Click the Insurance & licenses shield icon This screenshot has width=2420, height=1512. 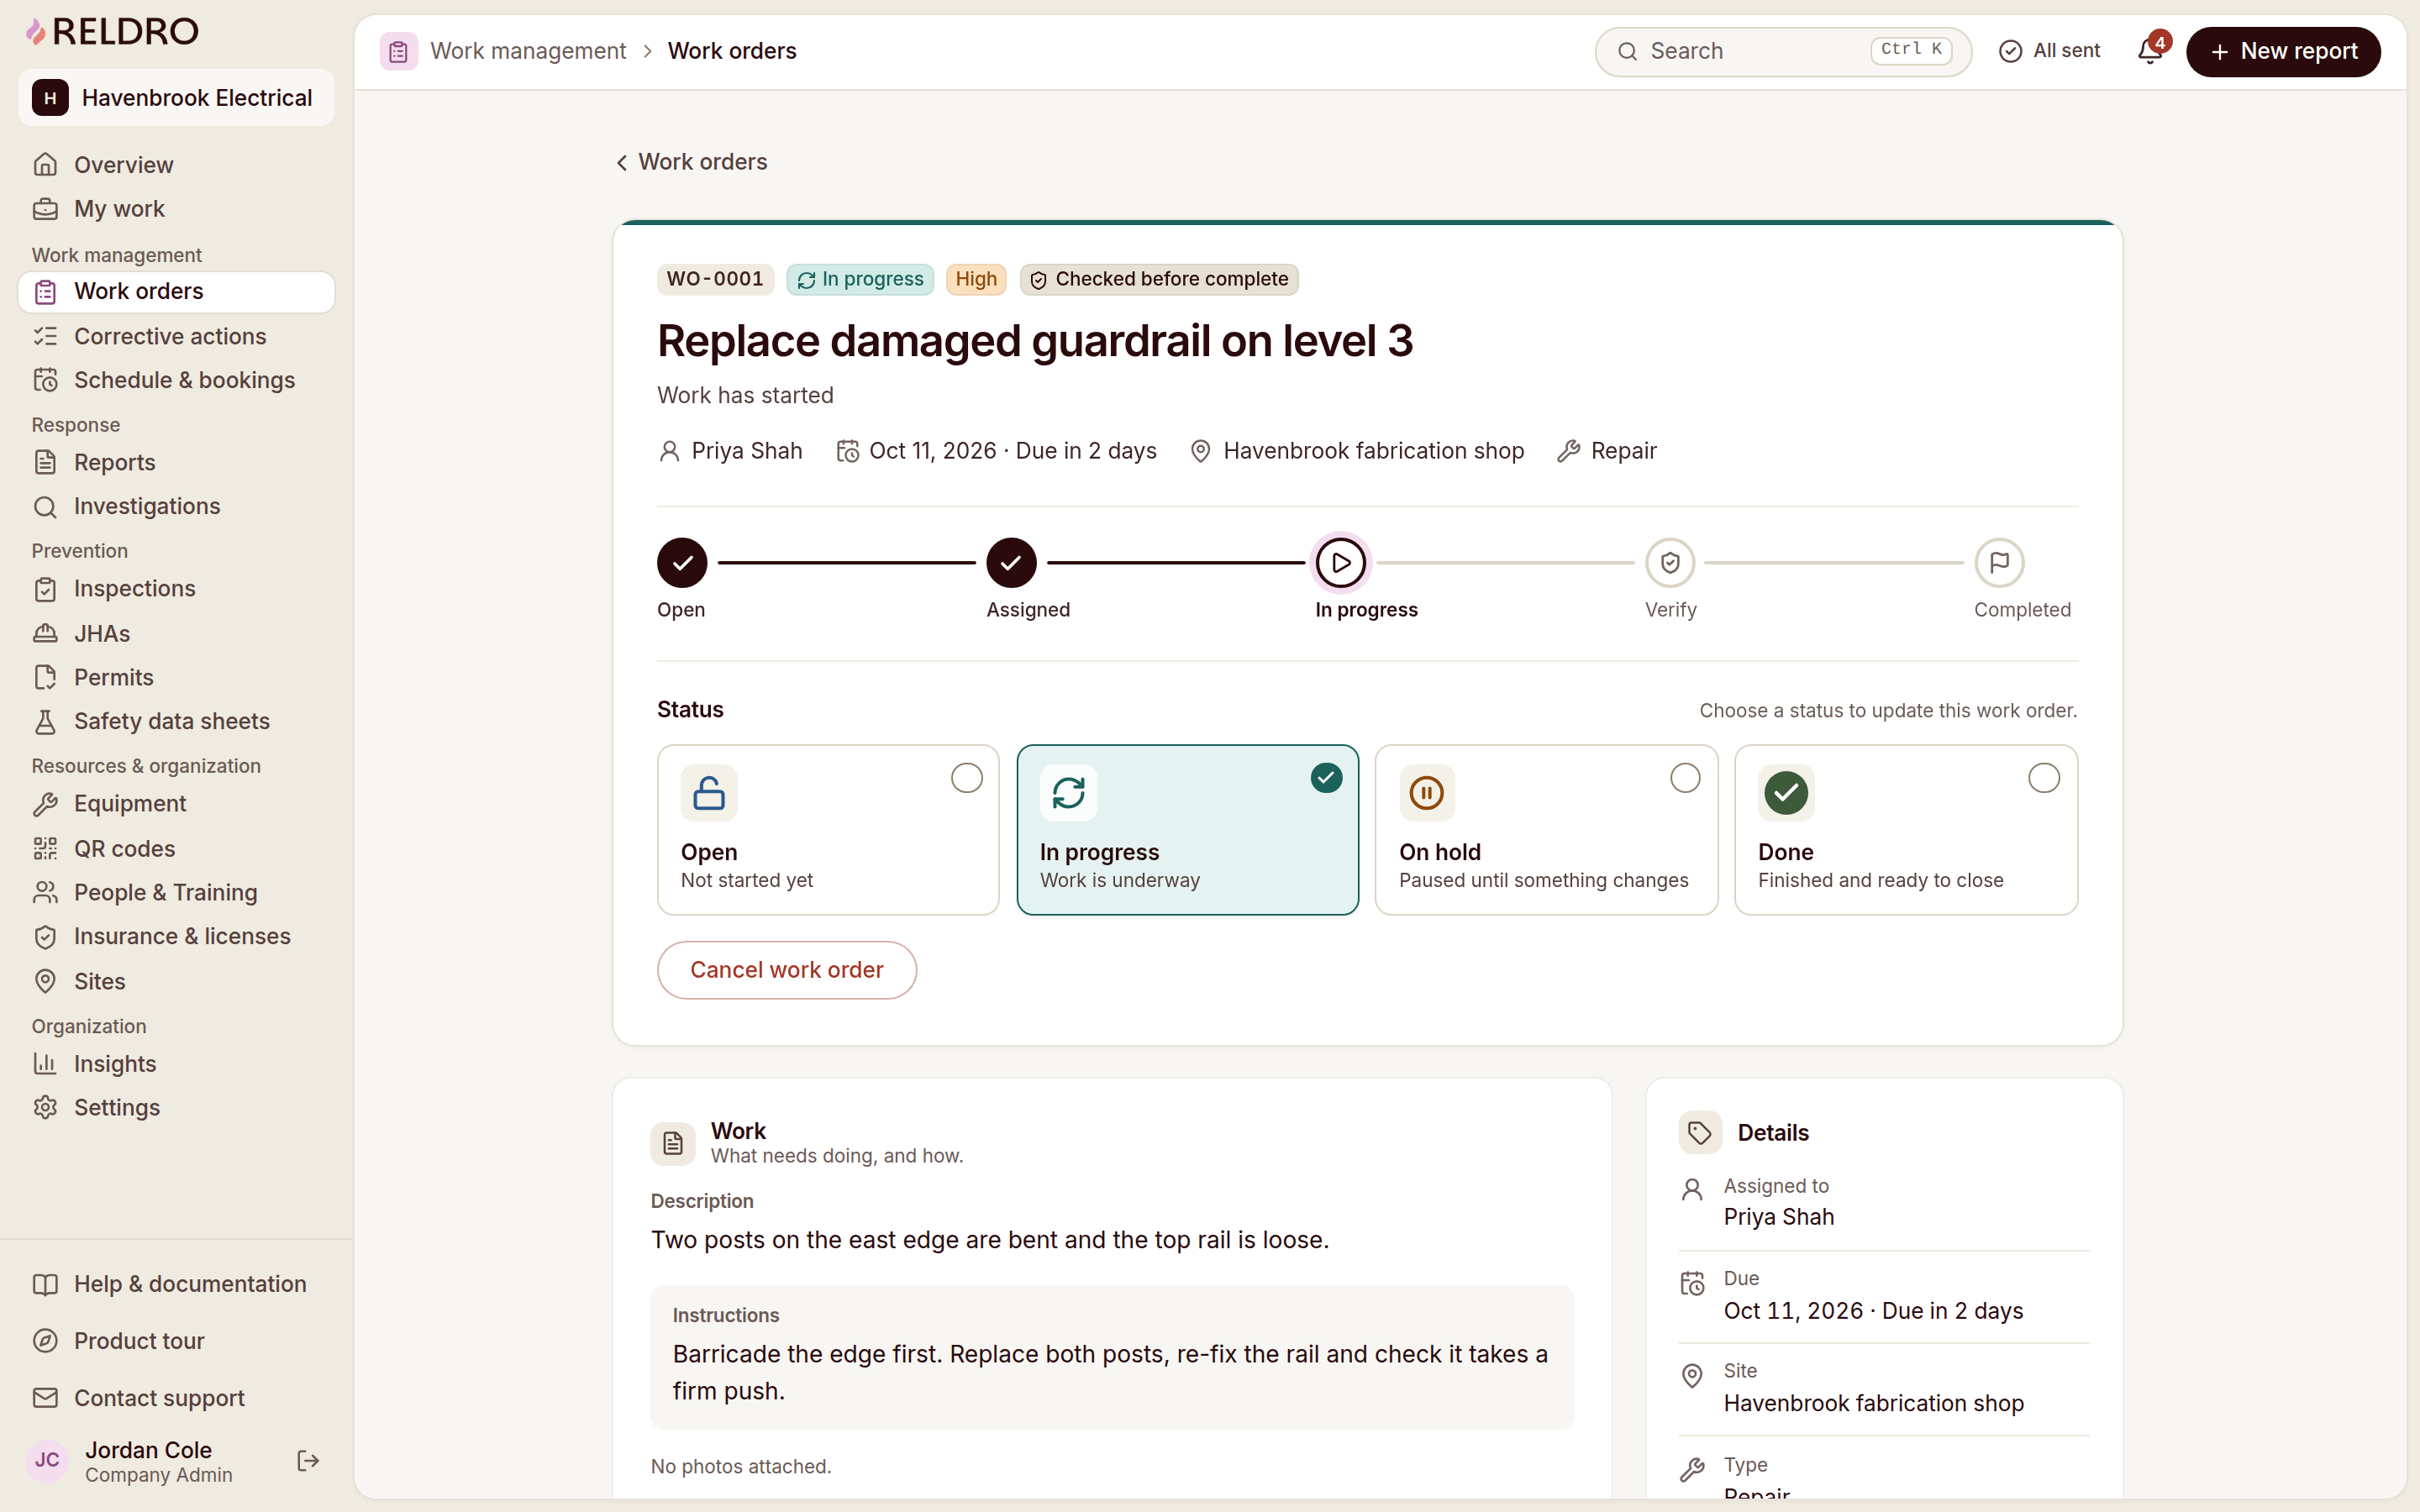click(x=45, y=937)
